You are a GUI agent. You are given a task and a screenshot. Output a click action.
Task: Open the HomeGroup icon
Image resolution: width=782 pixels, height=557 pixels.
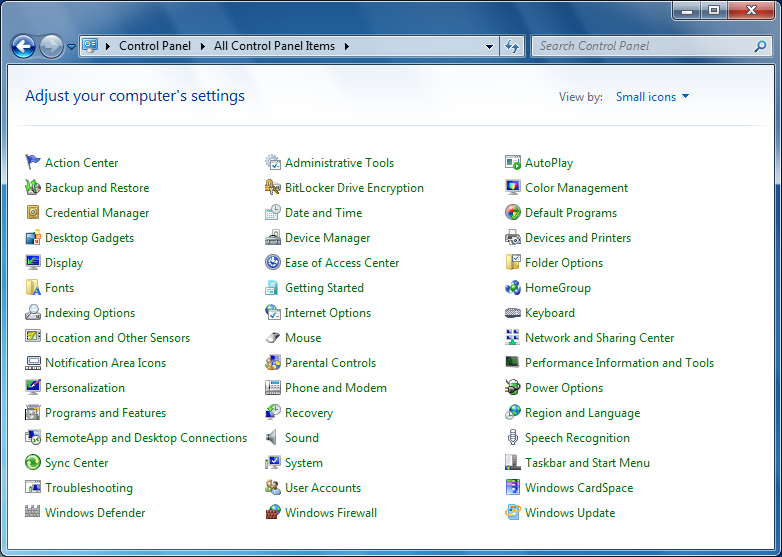513,288
